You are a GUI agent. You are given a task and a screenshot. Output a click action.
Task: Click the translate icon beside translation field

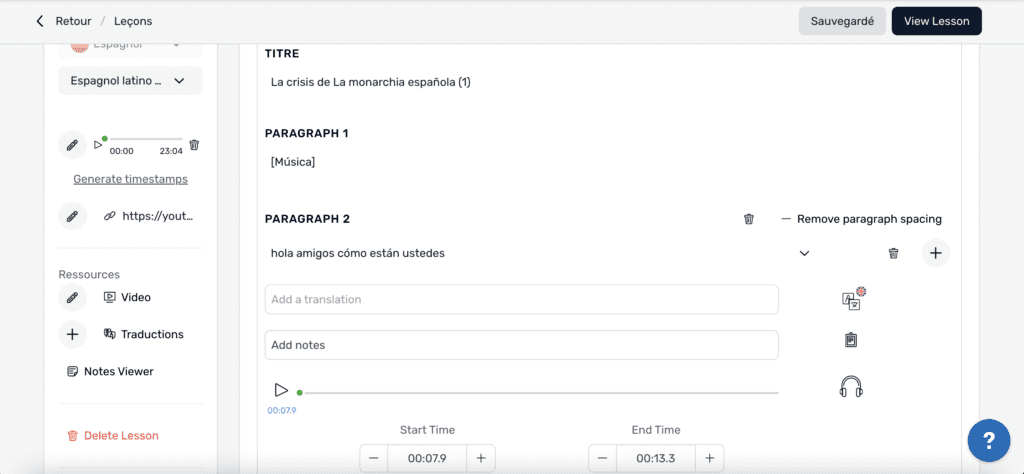(x=852, y=299)
